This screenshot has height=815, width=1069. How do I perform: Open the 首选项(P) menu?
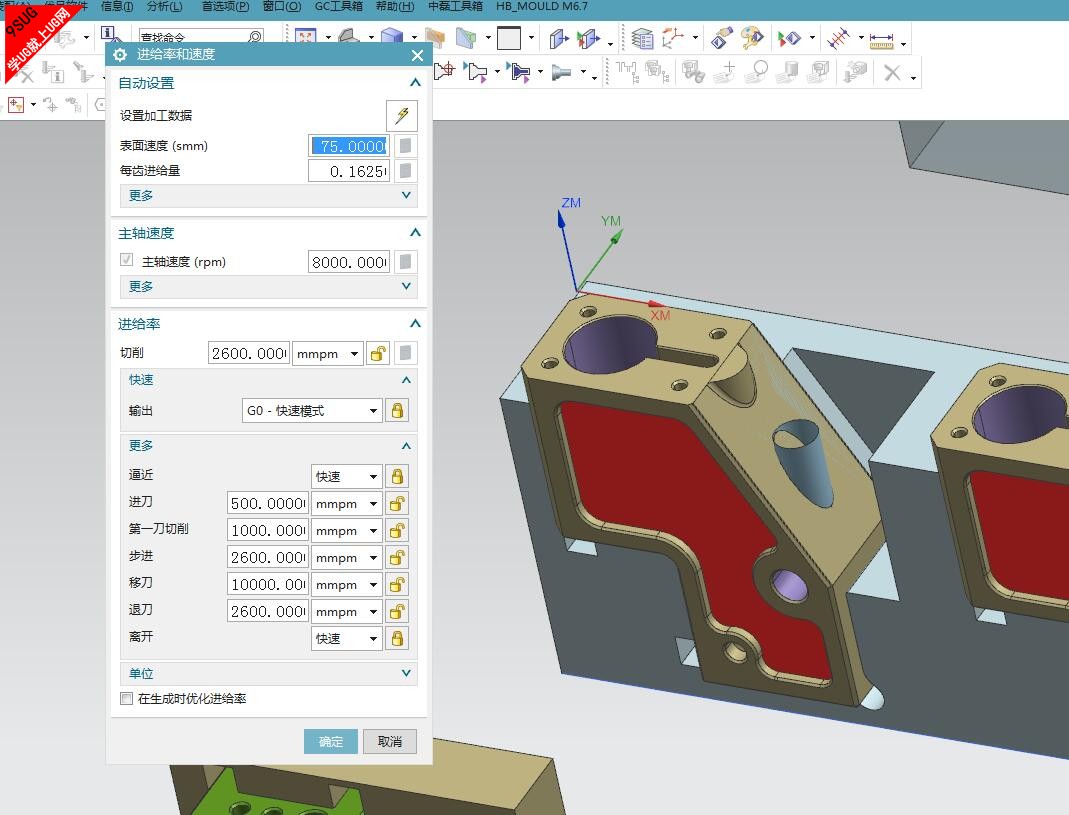(x=226, y=7)
